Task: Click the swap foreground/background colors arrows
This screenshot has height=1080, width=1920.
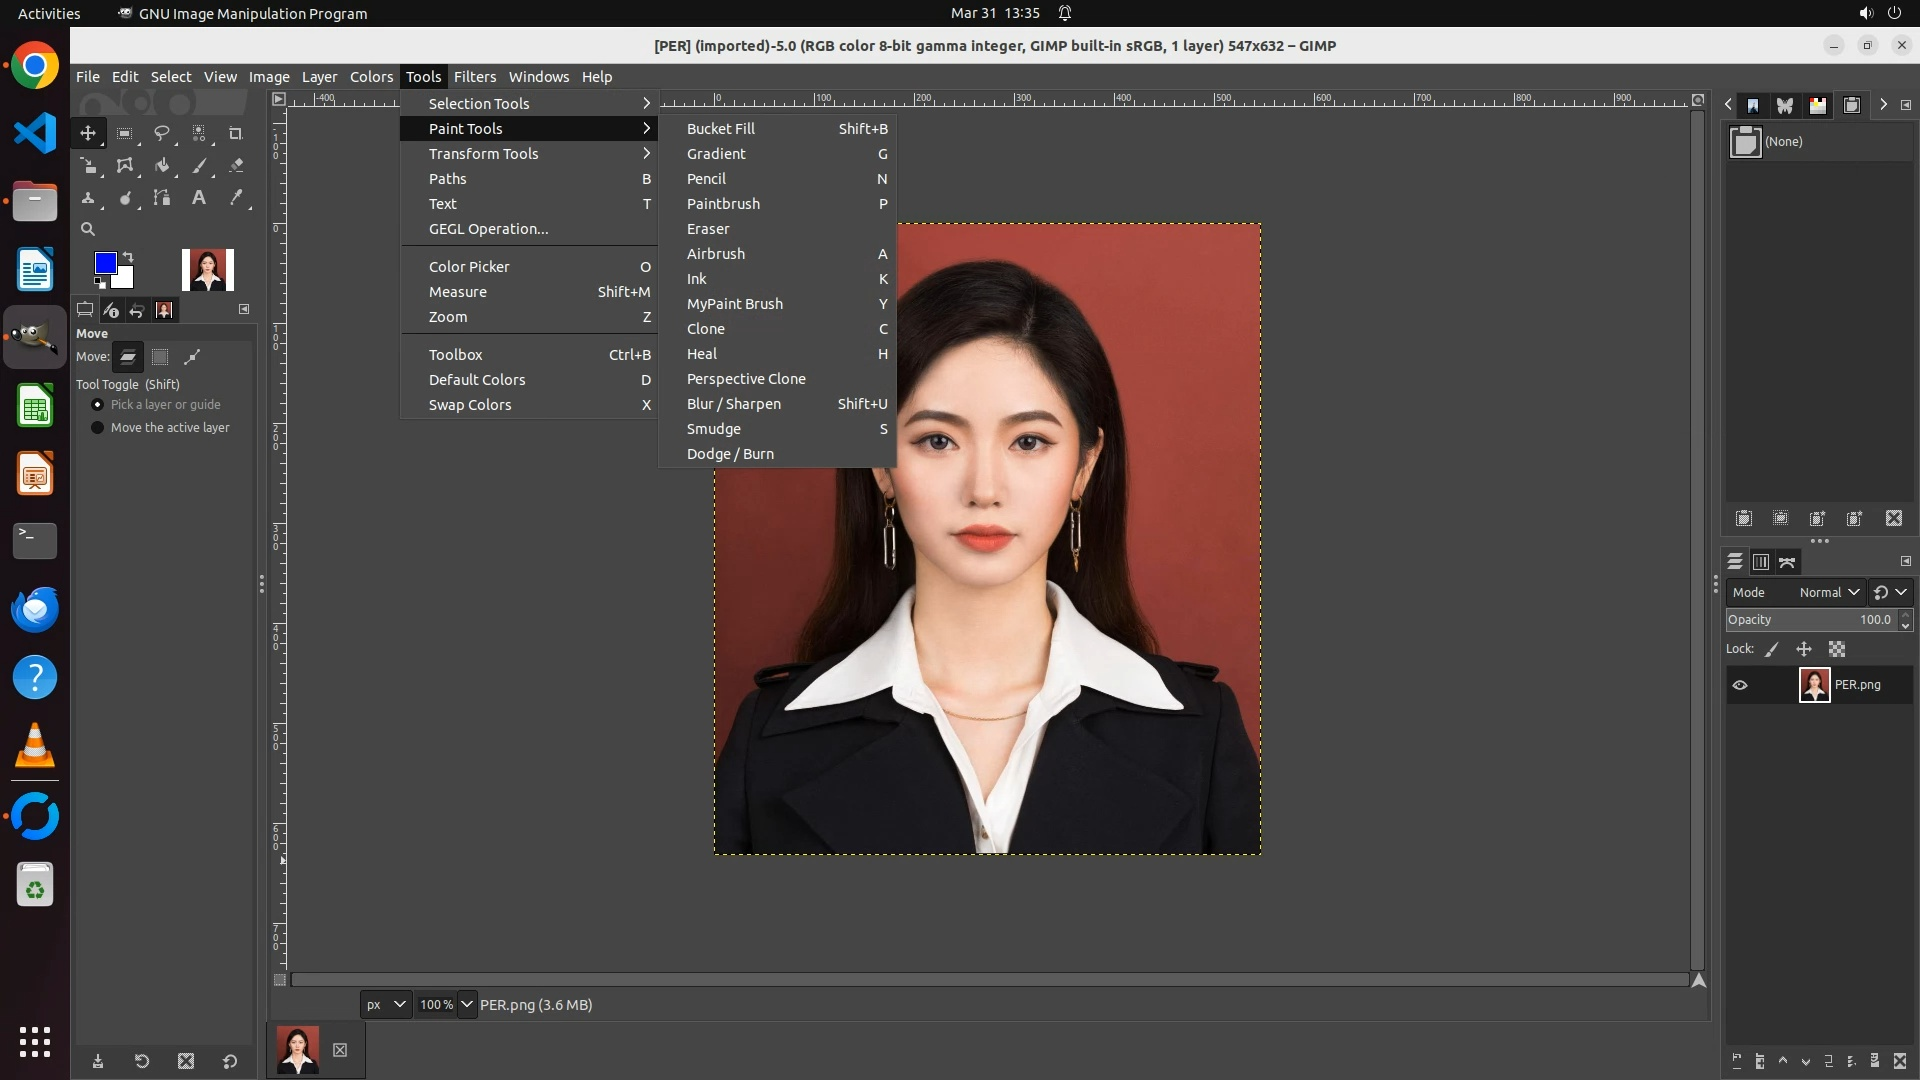Action: pos(128,257)
